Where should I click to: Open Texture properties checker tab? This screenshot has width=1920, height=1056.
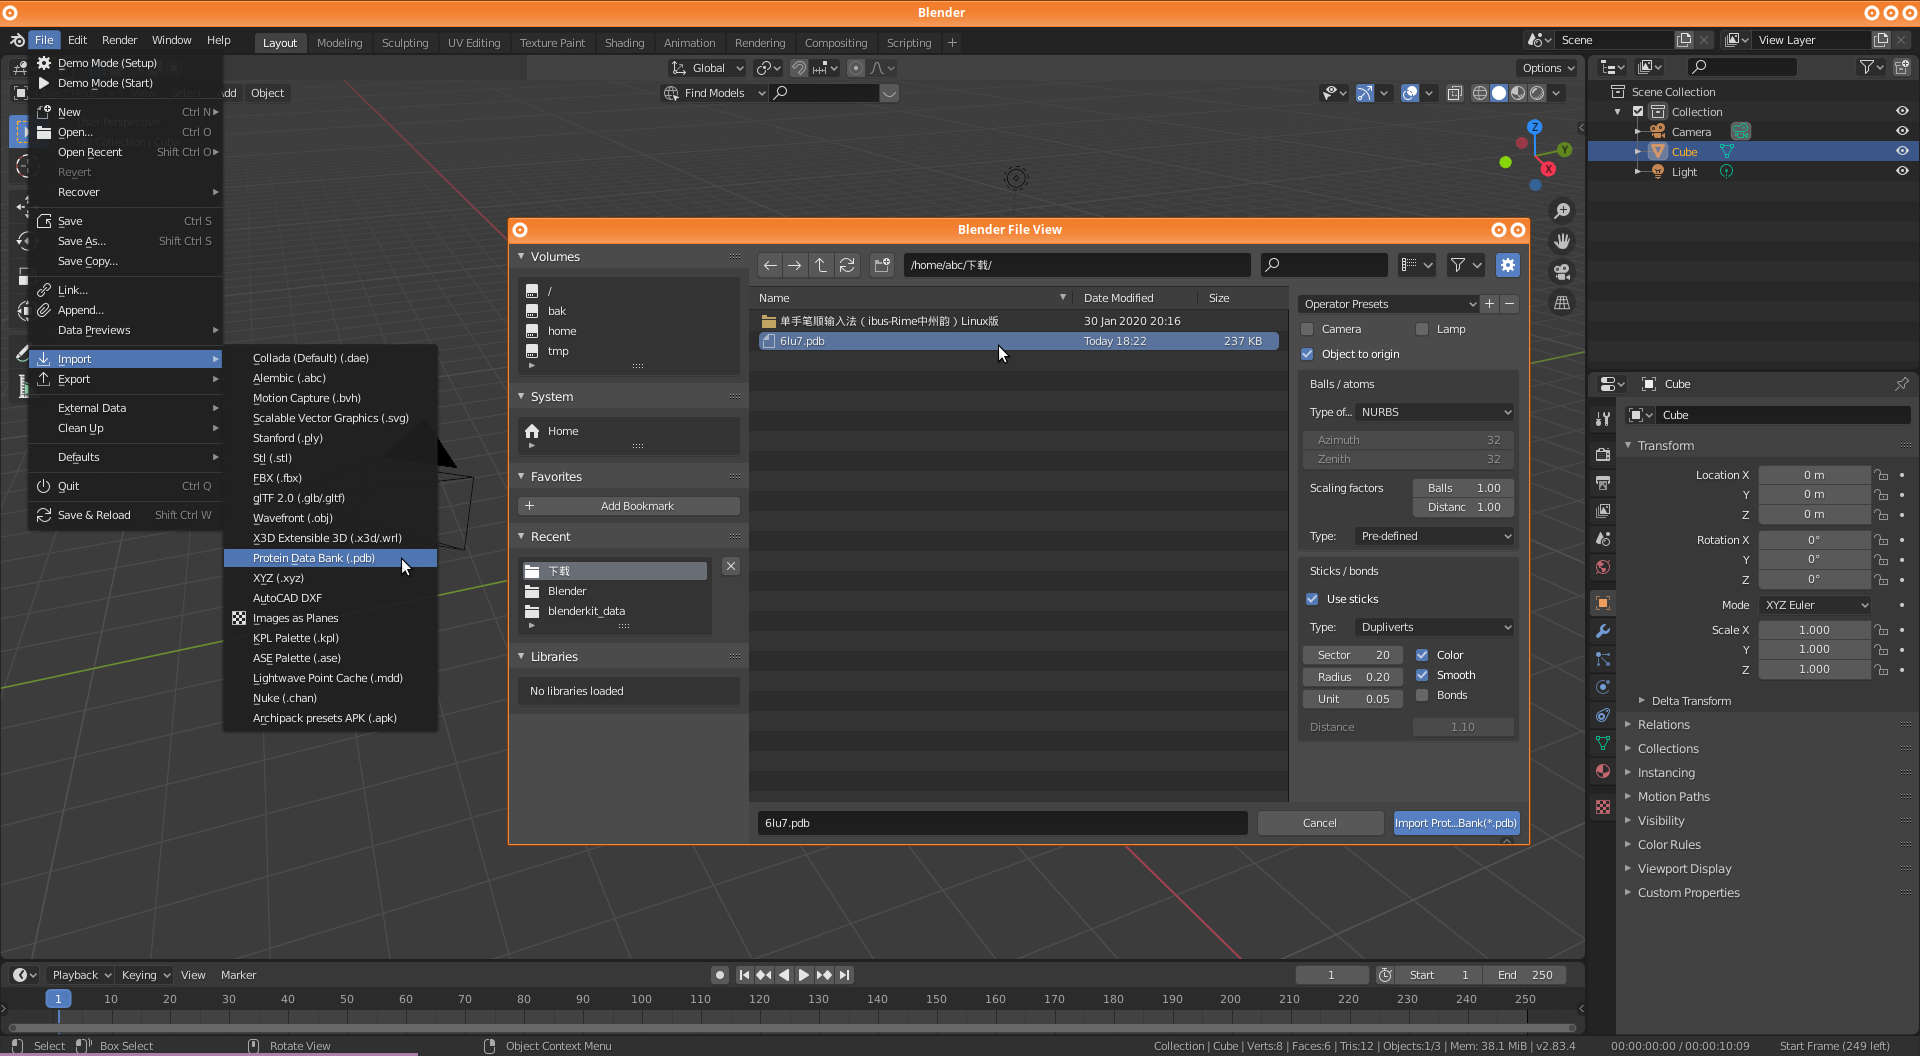coord(1603,807)
